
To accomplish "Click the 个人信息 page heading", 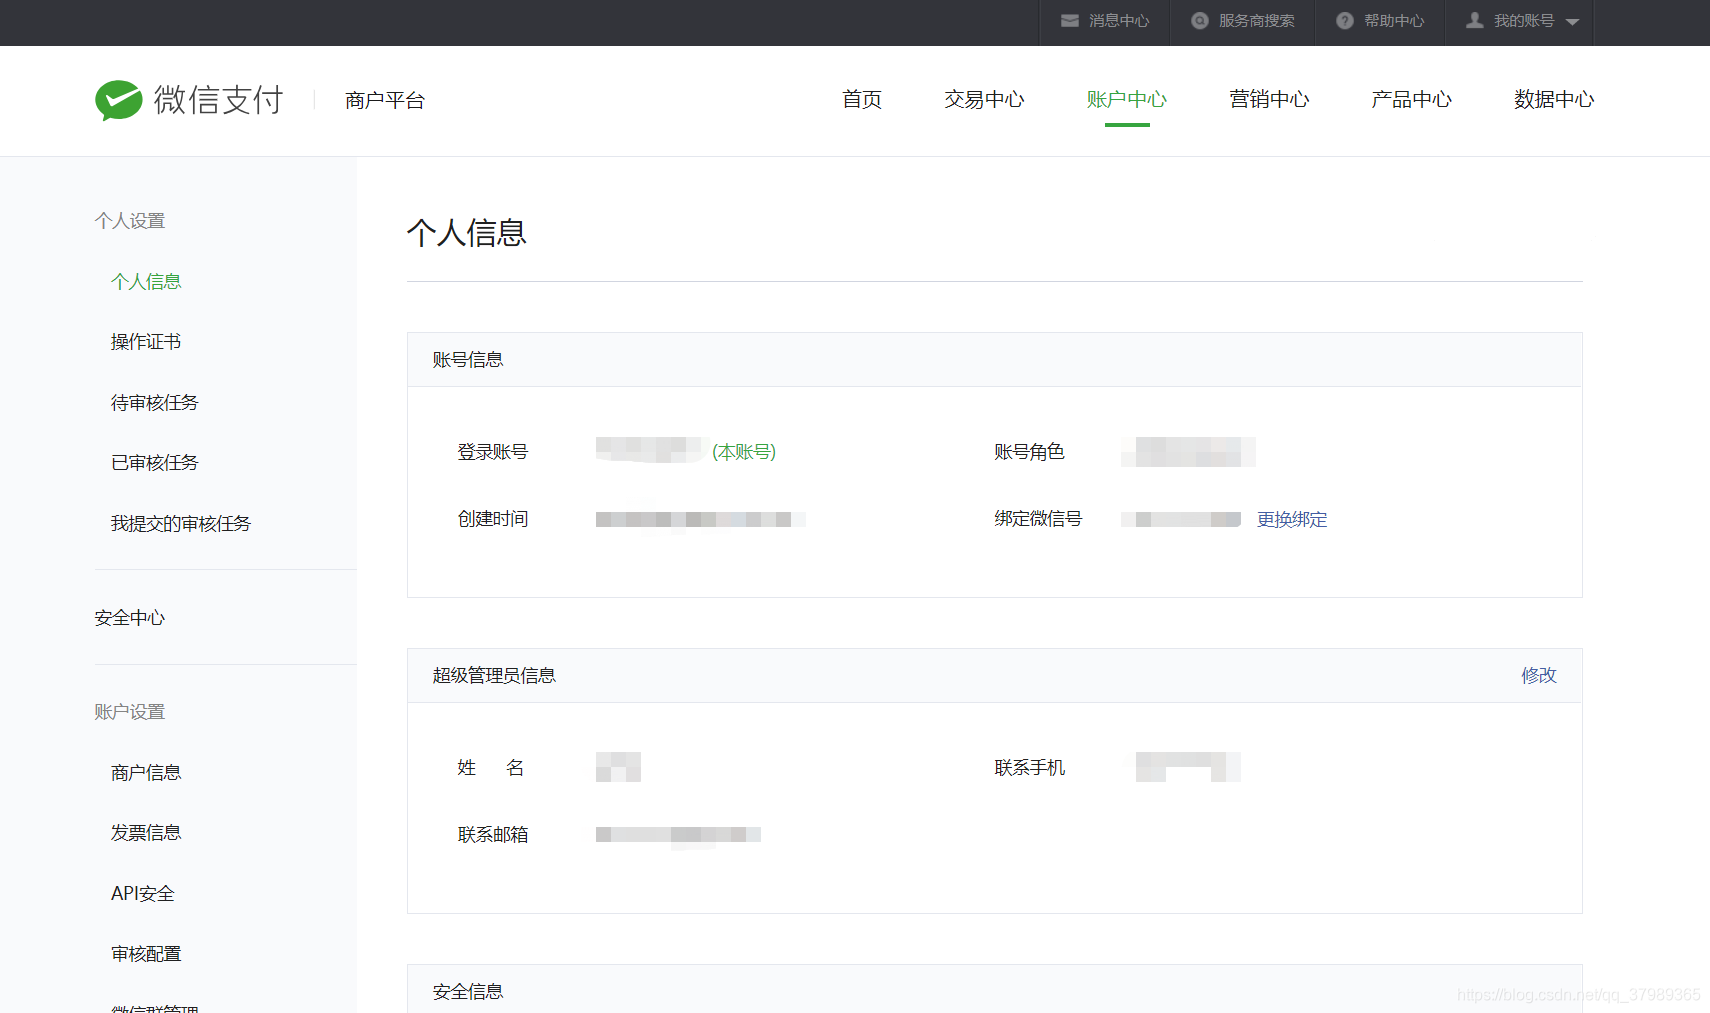I will 467,233.
